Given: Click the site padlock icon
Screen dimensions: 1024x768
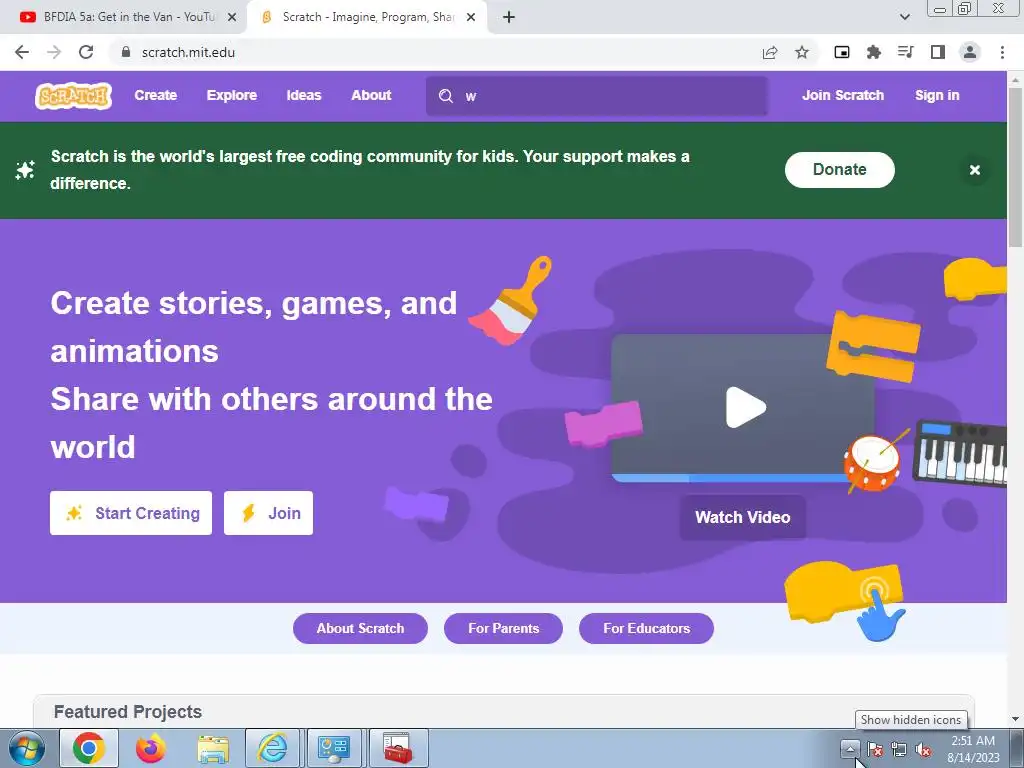Looking at the screenshot, I should pyautogui.click(x=126, y=52).
